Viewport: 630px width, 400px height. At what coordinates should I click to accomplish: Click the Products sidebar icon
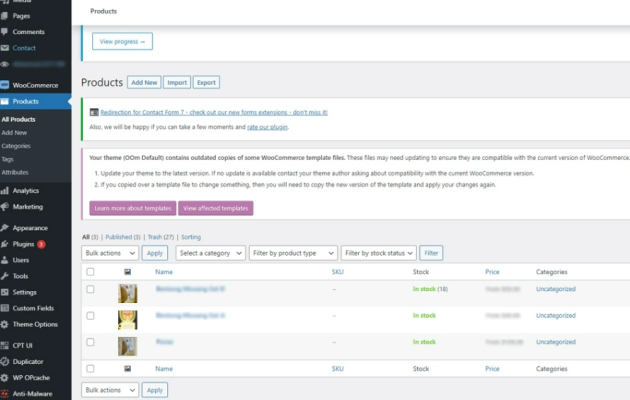(4, 101)
